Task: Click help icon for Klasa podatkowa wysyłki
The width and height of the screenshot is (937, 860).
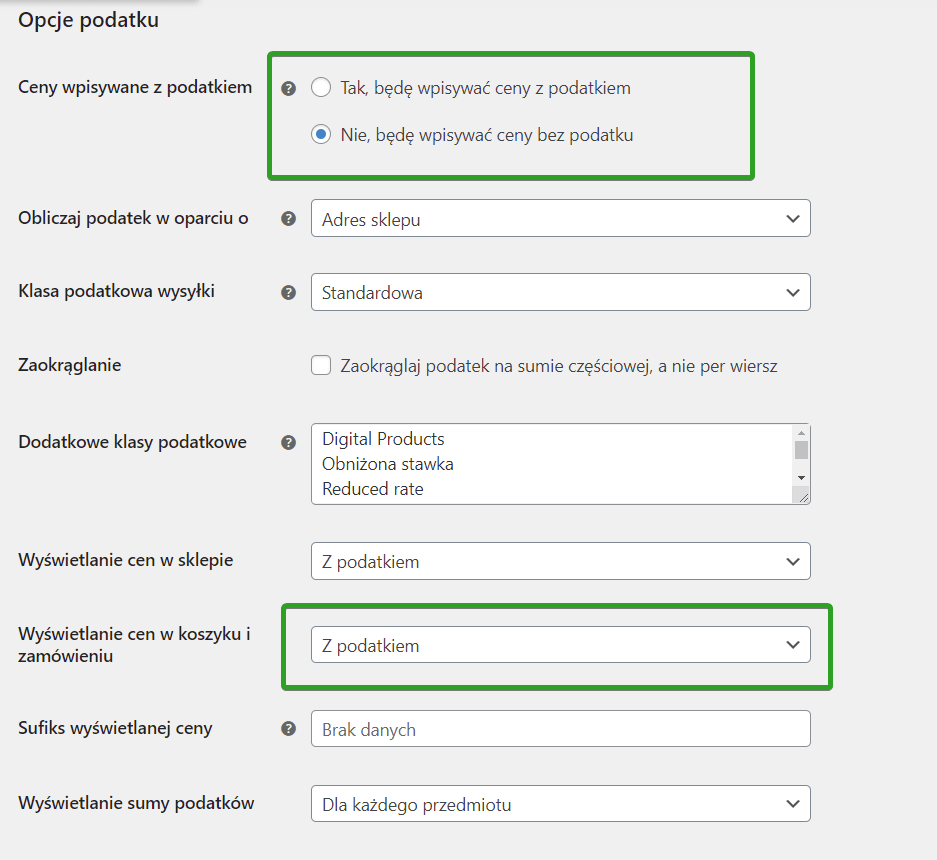Action: click(289, 293)
